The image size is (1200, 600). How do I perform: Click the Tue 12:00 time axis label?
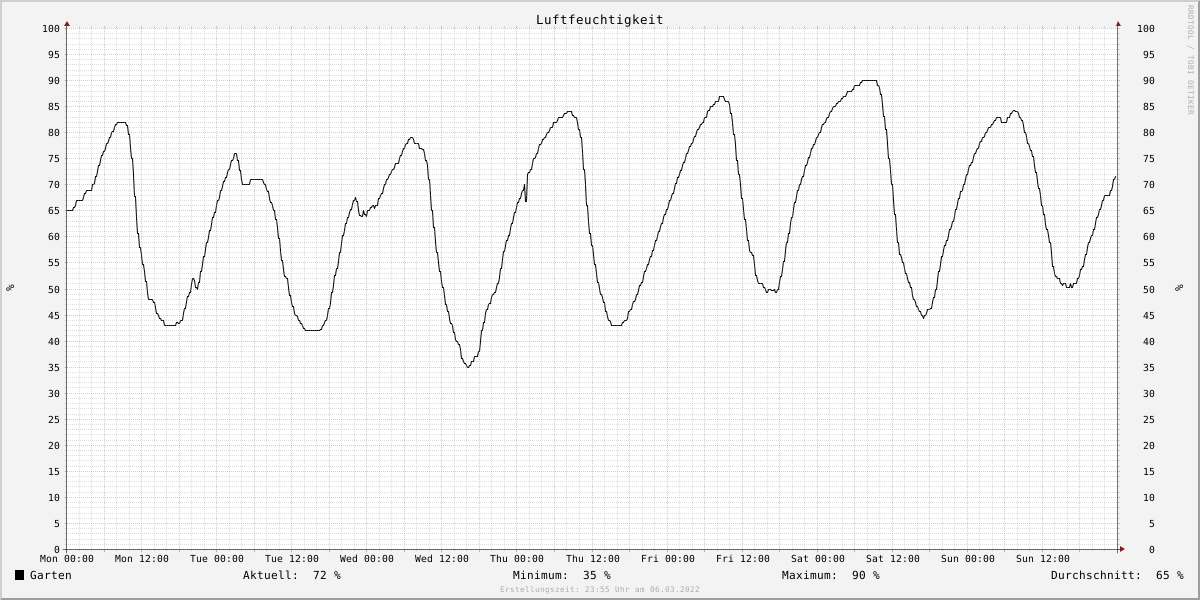pyautogui.click(x=292, y=559)
